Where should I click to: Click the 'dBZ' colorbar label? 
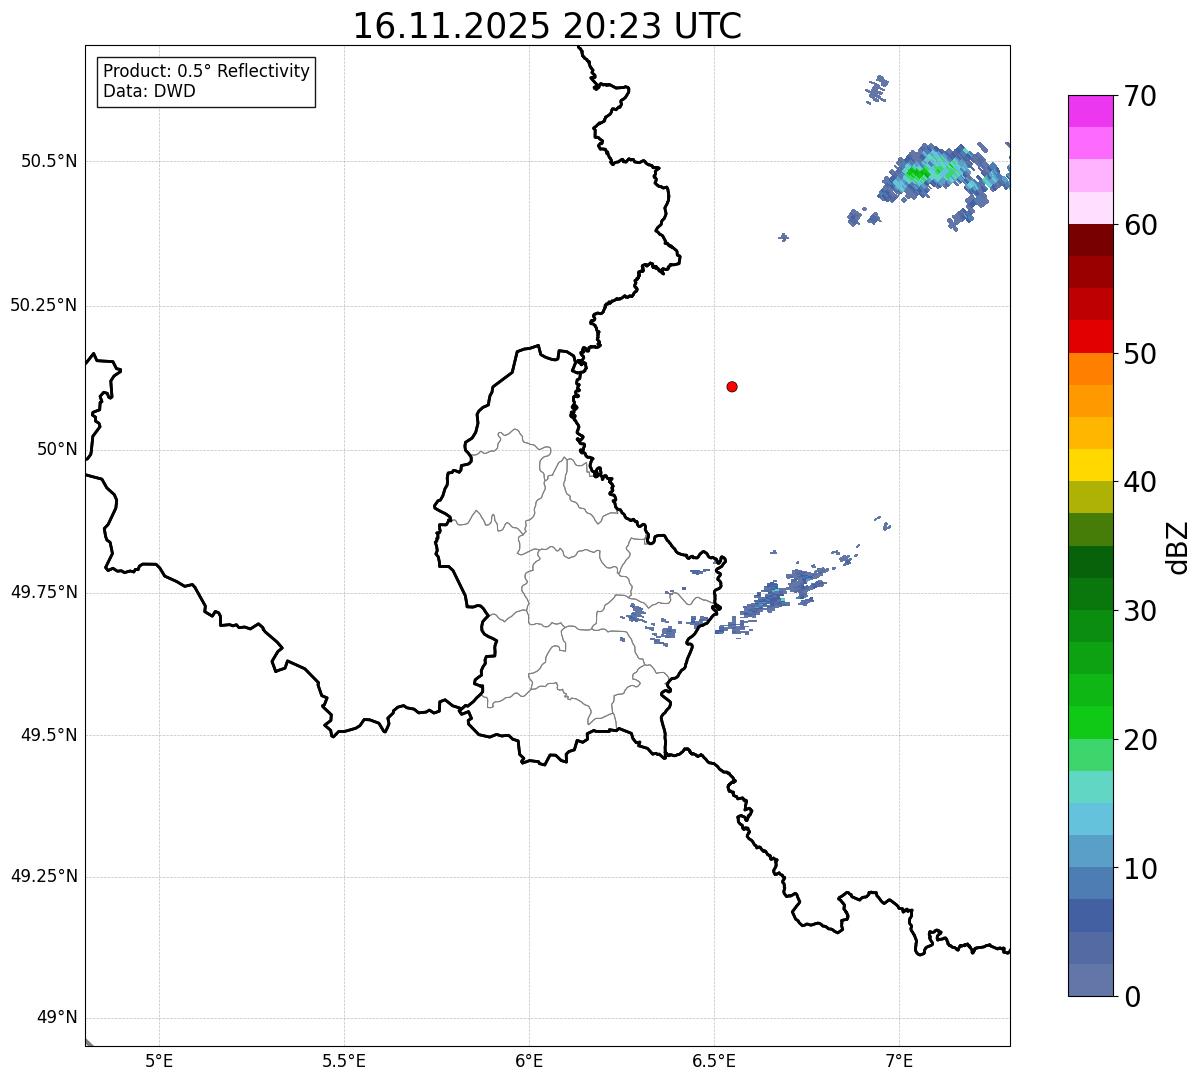1179,547
